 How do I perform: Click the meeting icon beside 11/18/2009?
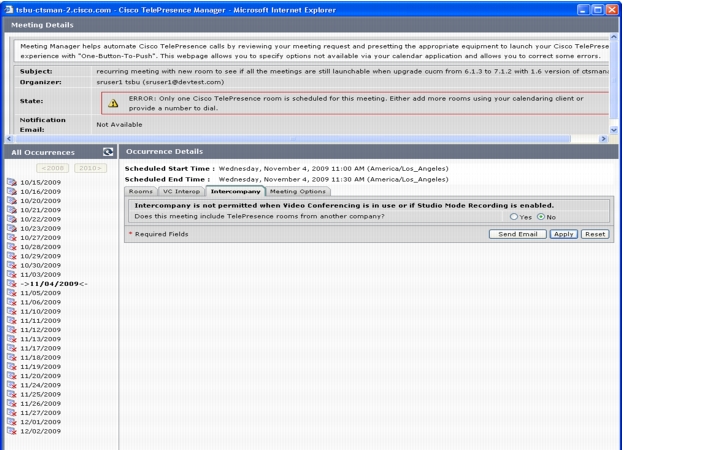coord(12,357)
